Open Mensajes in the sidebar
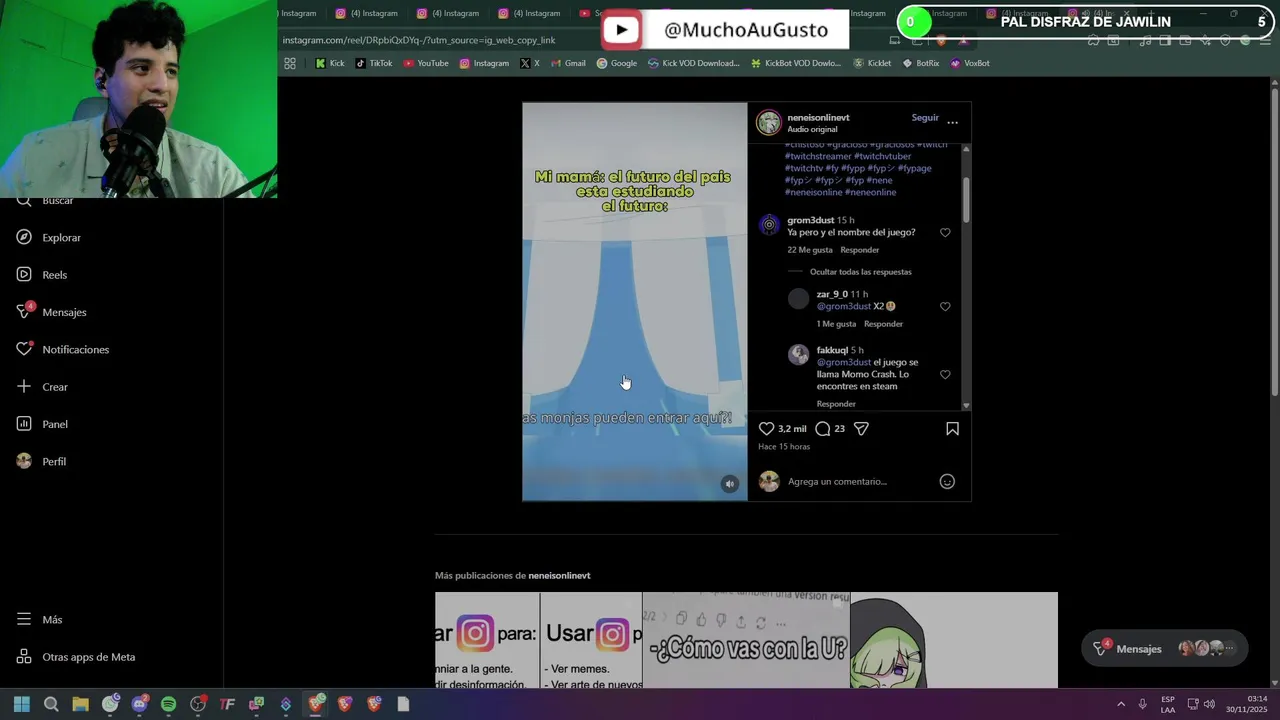Image resolution: width=1280 pixels, height=720 pixels. pyautogui.click(x=50, y=312)
